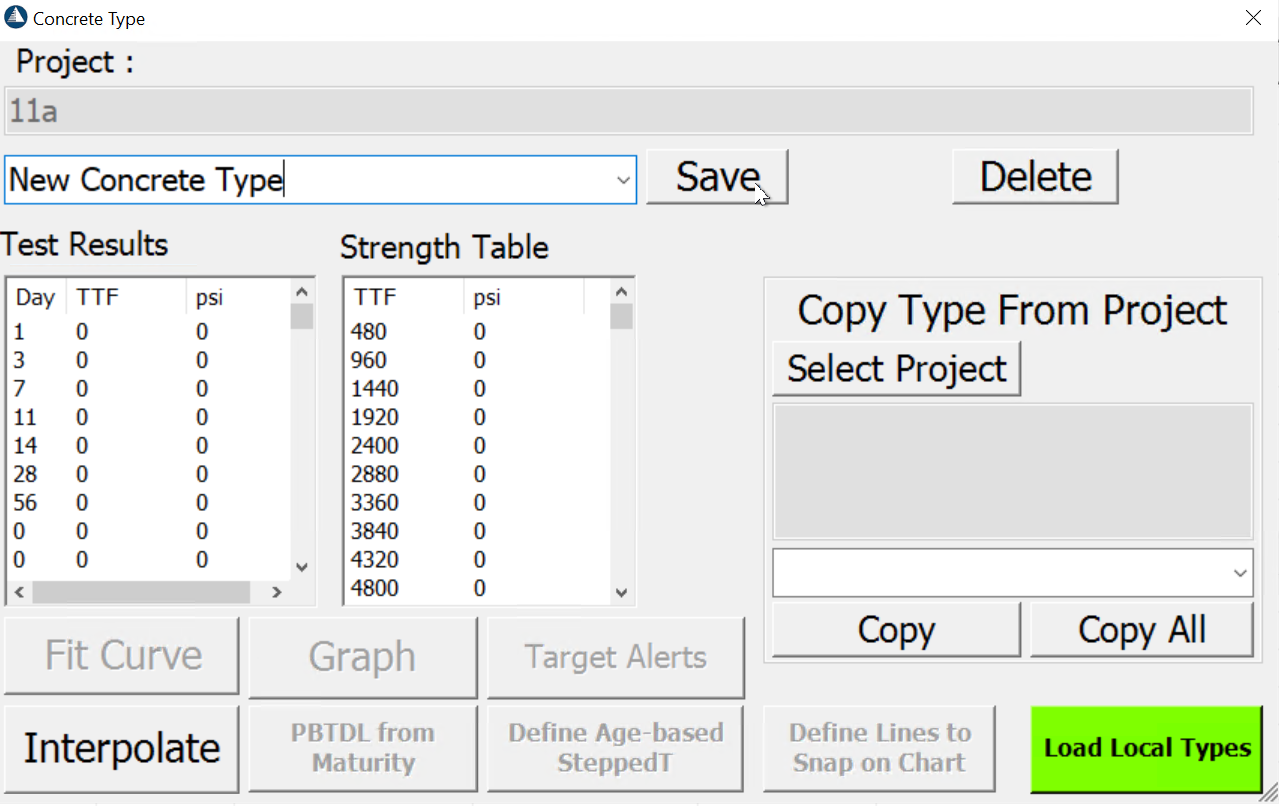This screenshot has height=806, width=1279.
Task: Click the green Load Local Types button
Action: [1146, 748]
